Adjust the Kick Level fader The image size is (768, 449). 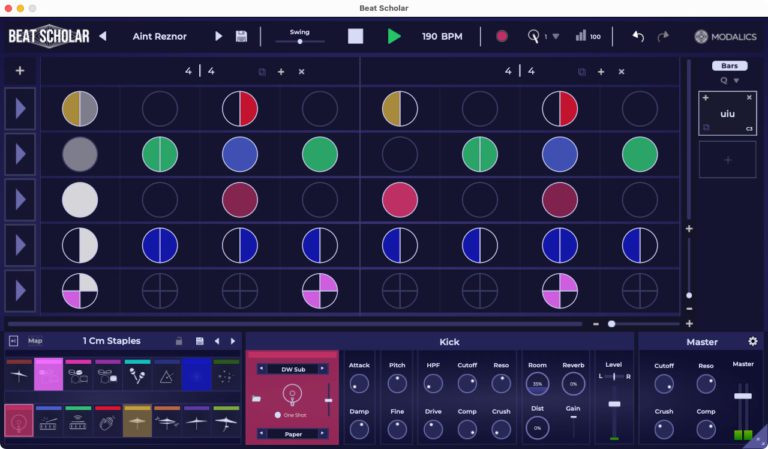pyautogui.click(x=614, y=404)
